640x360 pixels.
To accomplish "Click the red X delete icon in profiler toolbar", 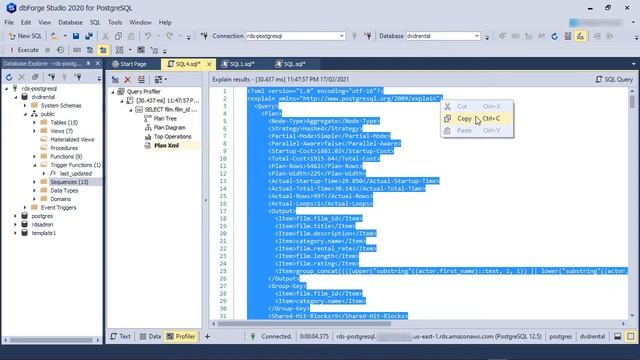I will (x=128, y=79).
